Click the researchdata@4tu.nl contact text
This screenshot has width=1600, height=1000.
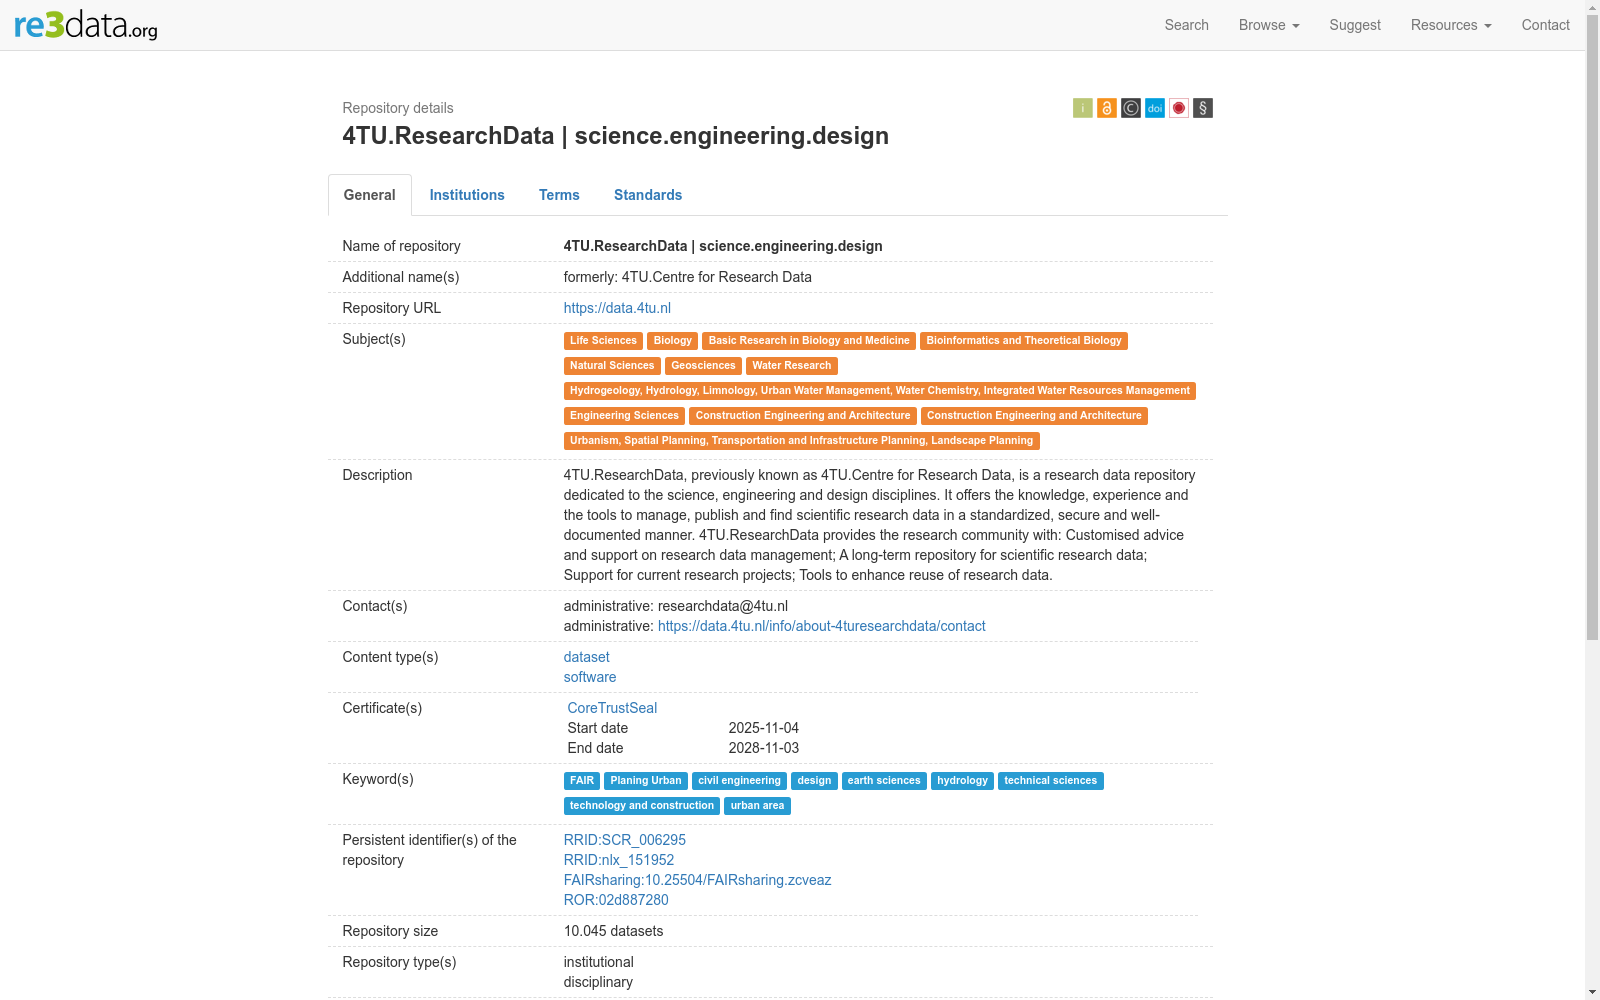[x=723, y=606]
